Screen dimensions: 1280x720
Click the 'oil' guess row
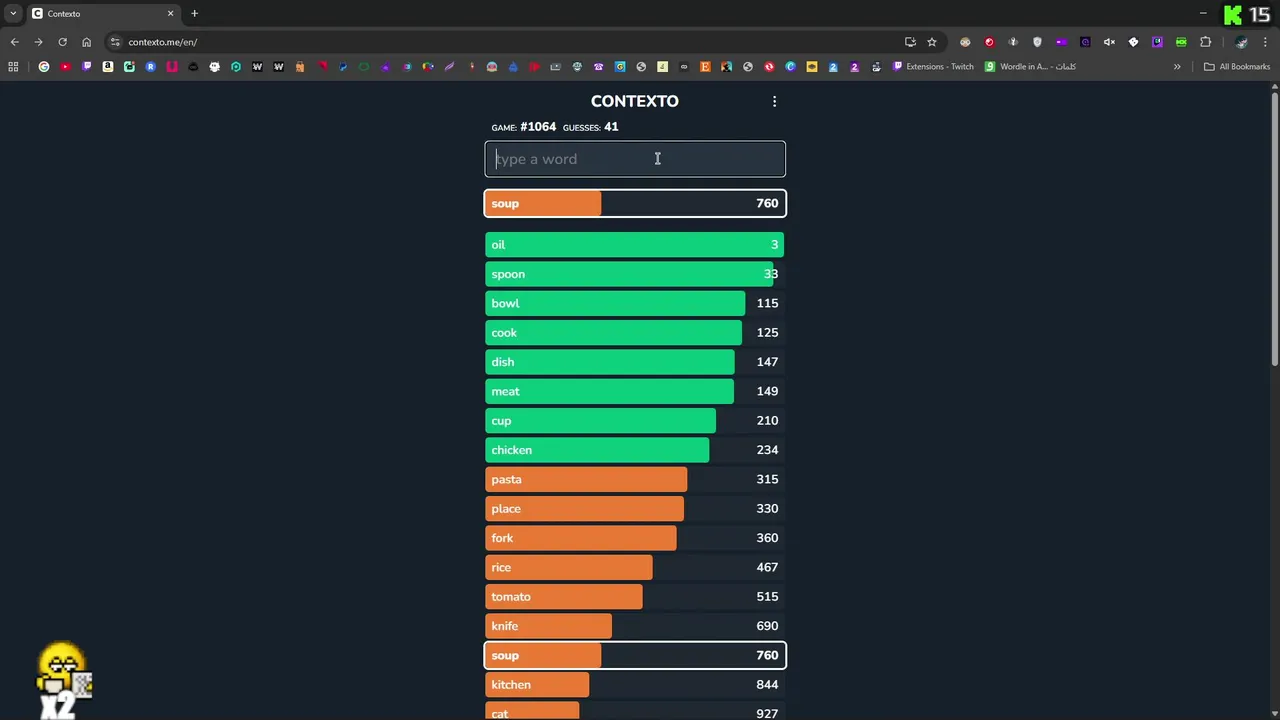(x=635, y=245)
